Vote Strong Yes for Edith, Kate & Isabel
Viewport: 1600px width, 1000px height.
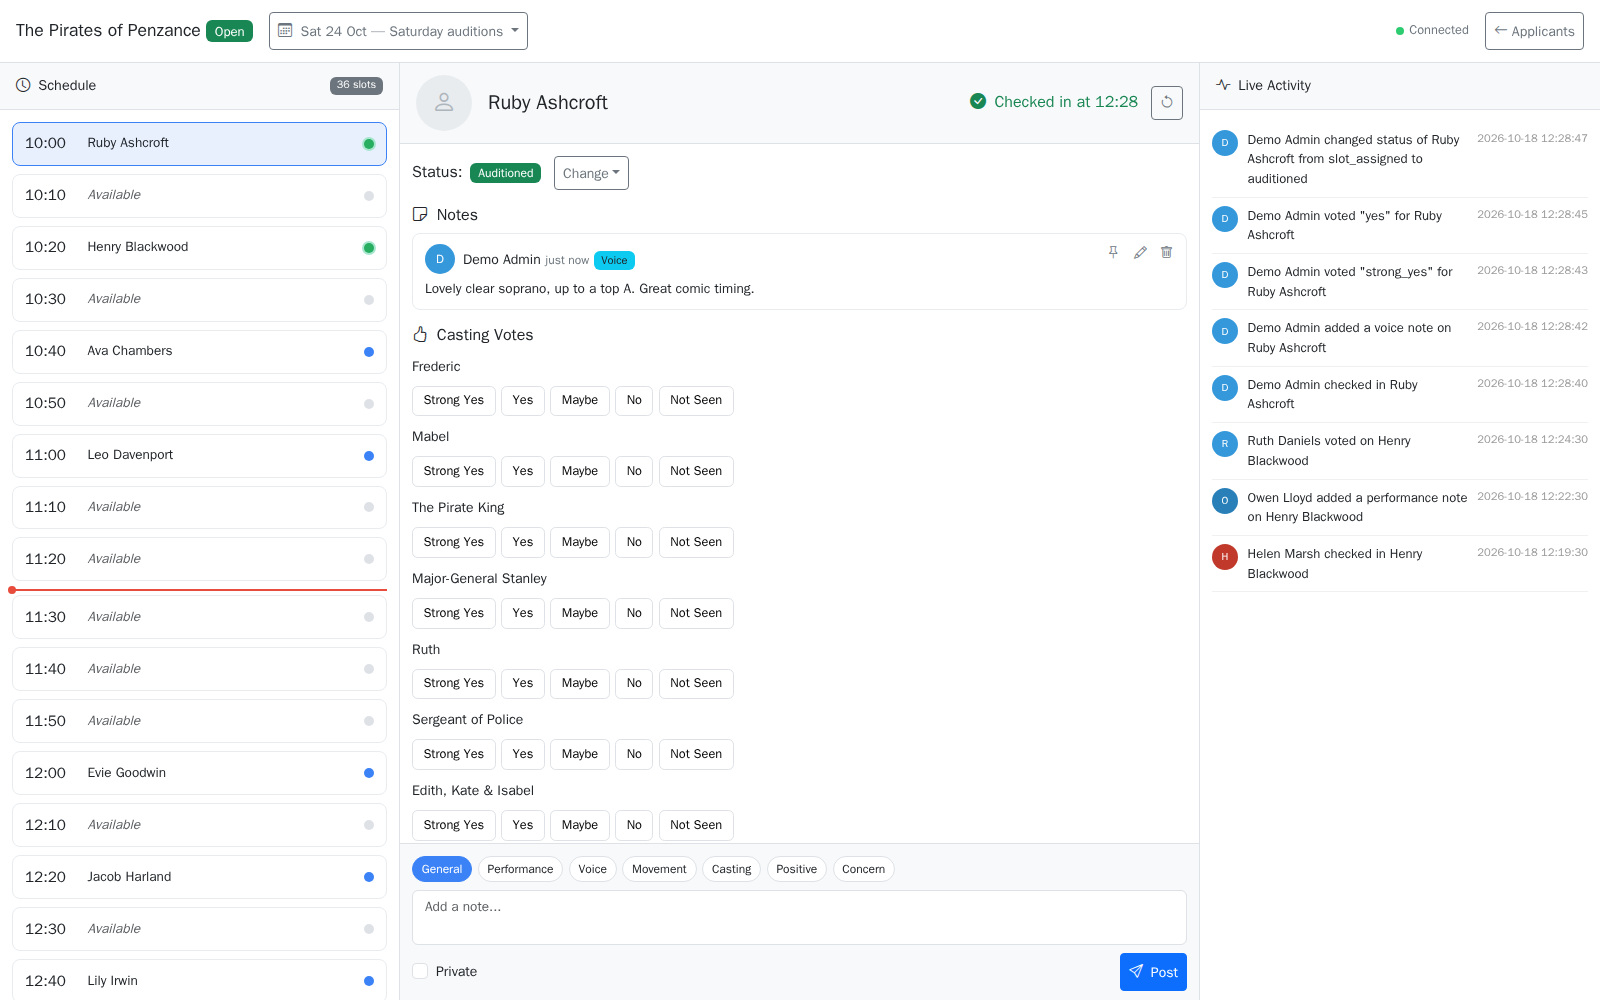(454, 825)
